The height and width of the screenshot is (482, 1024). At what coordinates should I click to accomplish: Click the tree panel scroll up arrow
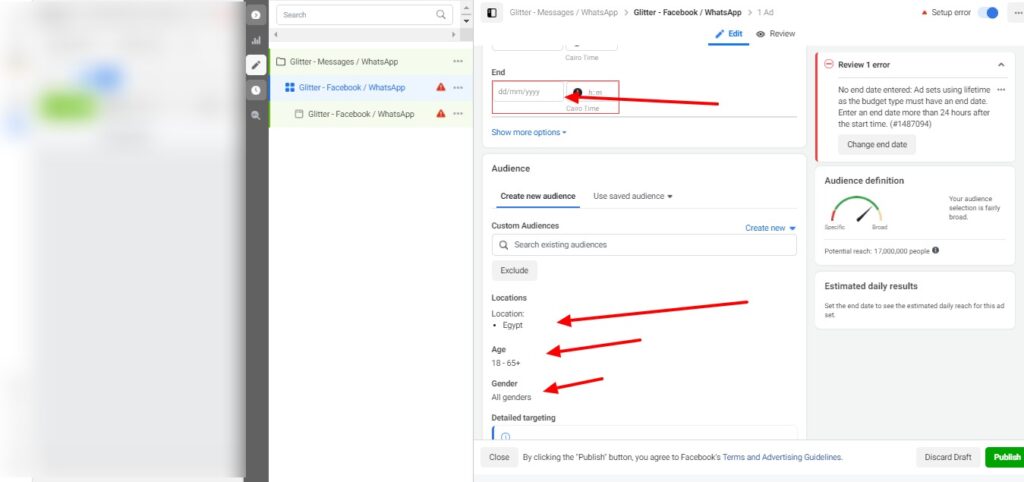click(466, 9)
